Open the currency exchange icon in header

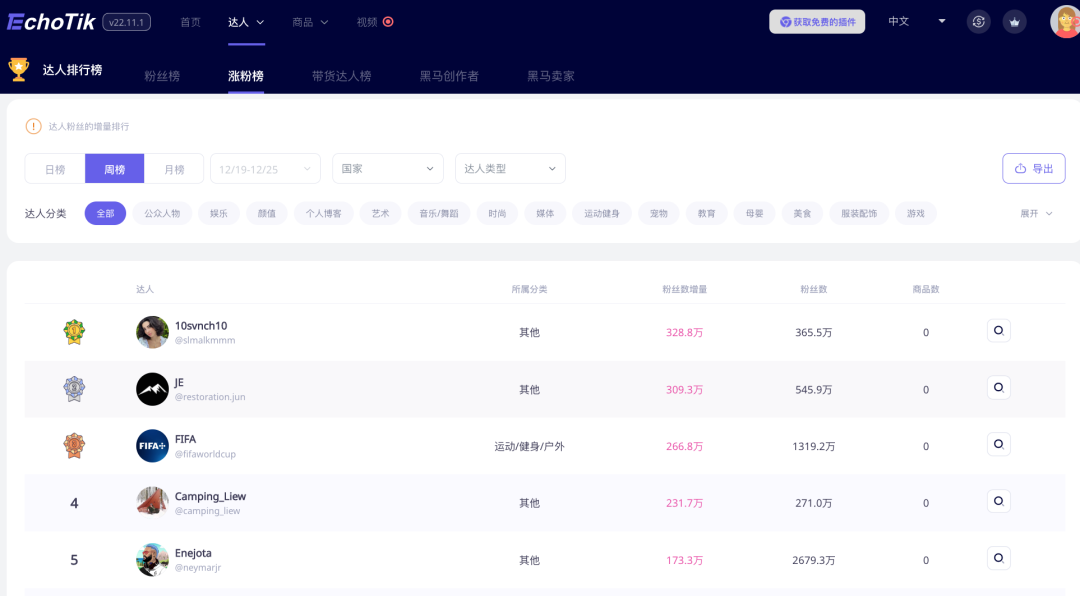978,22
